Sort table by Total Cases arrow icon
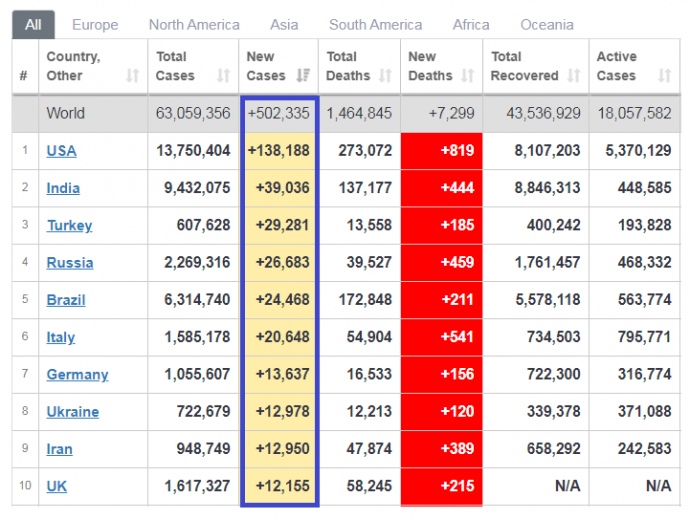This screenshot has width=690, height=519. (x=224, y=76)
